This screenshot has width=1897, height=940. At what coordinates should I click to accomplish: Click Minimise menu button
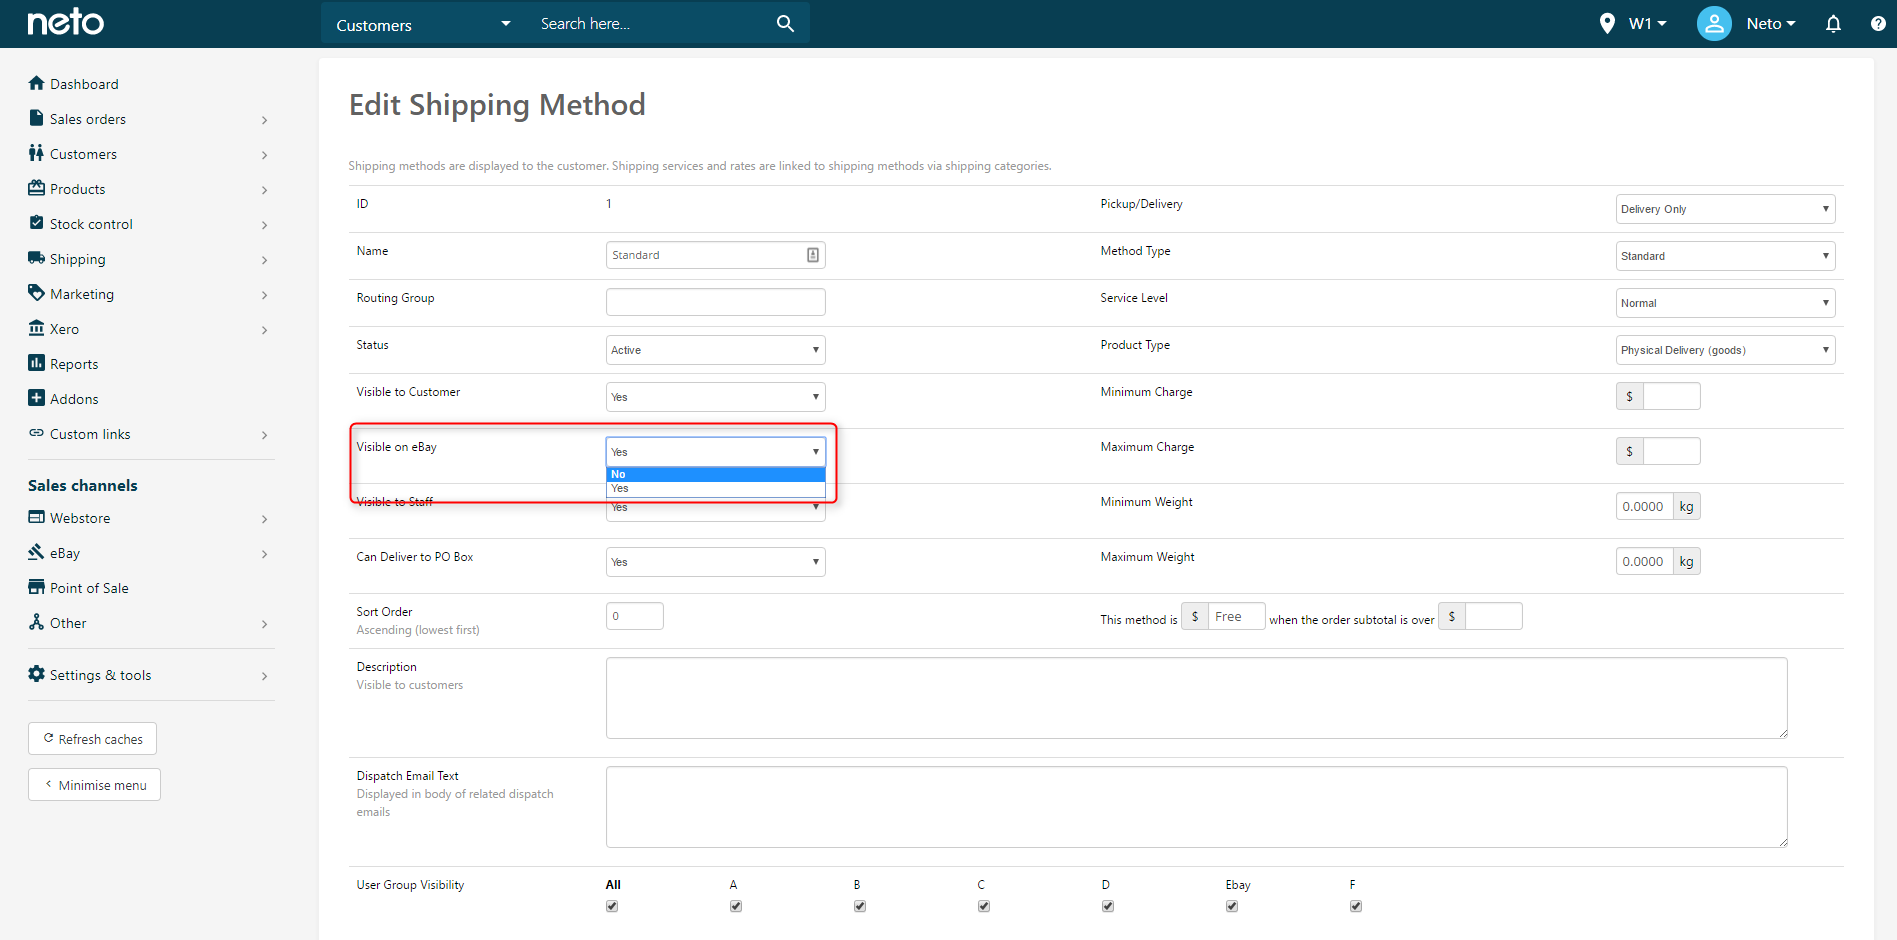click(x=94, y=785)
